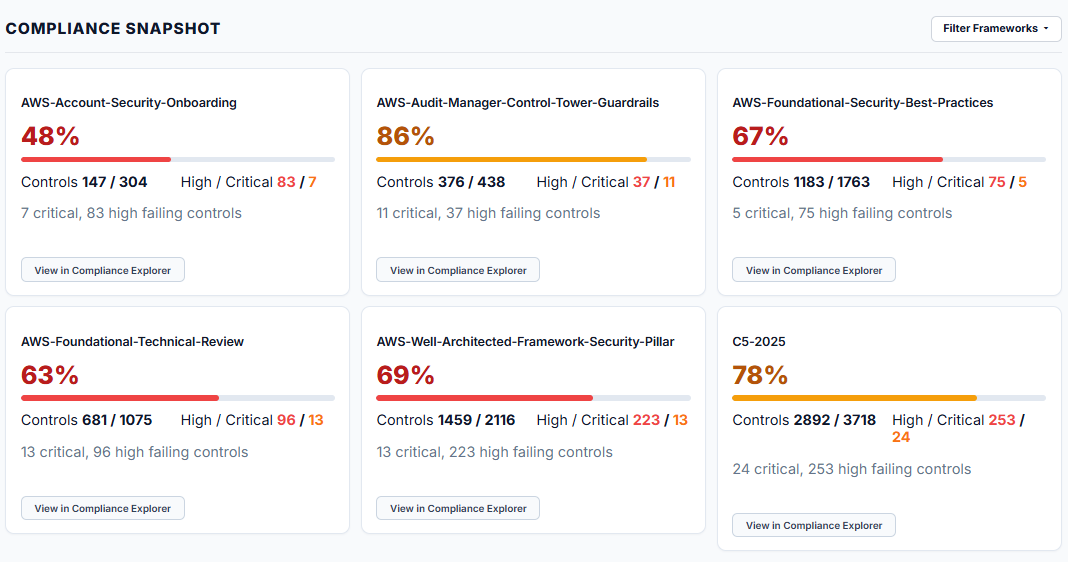
Task: Click the Controls 2892 / 3718 value
Action: (x=804, y=420)
